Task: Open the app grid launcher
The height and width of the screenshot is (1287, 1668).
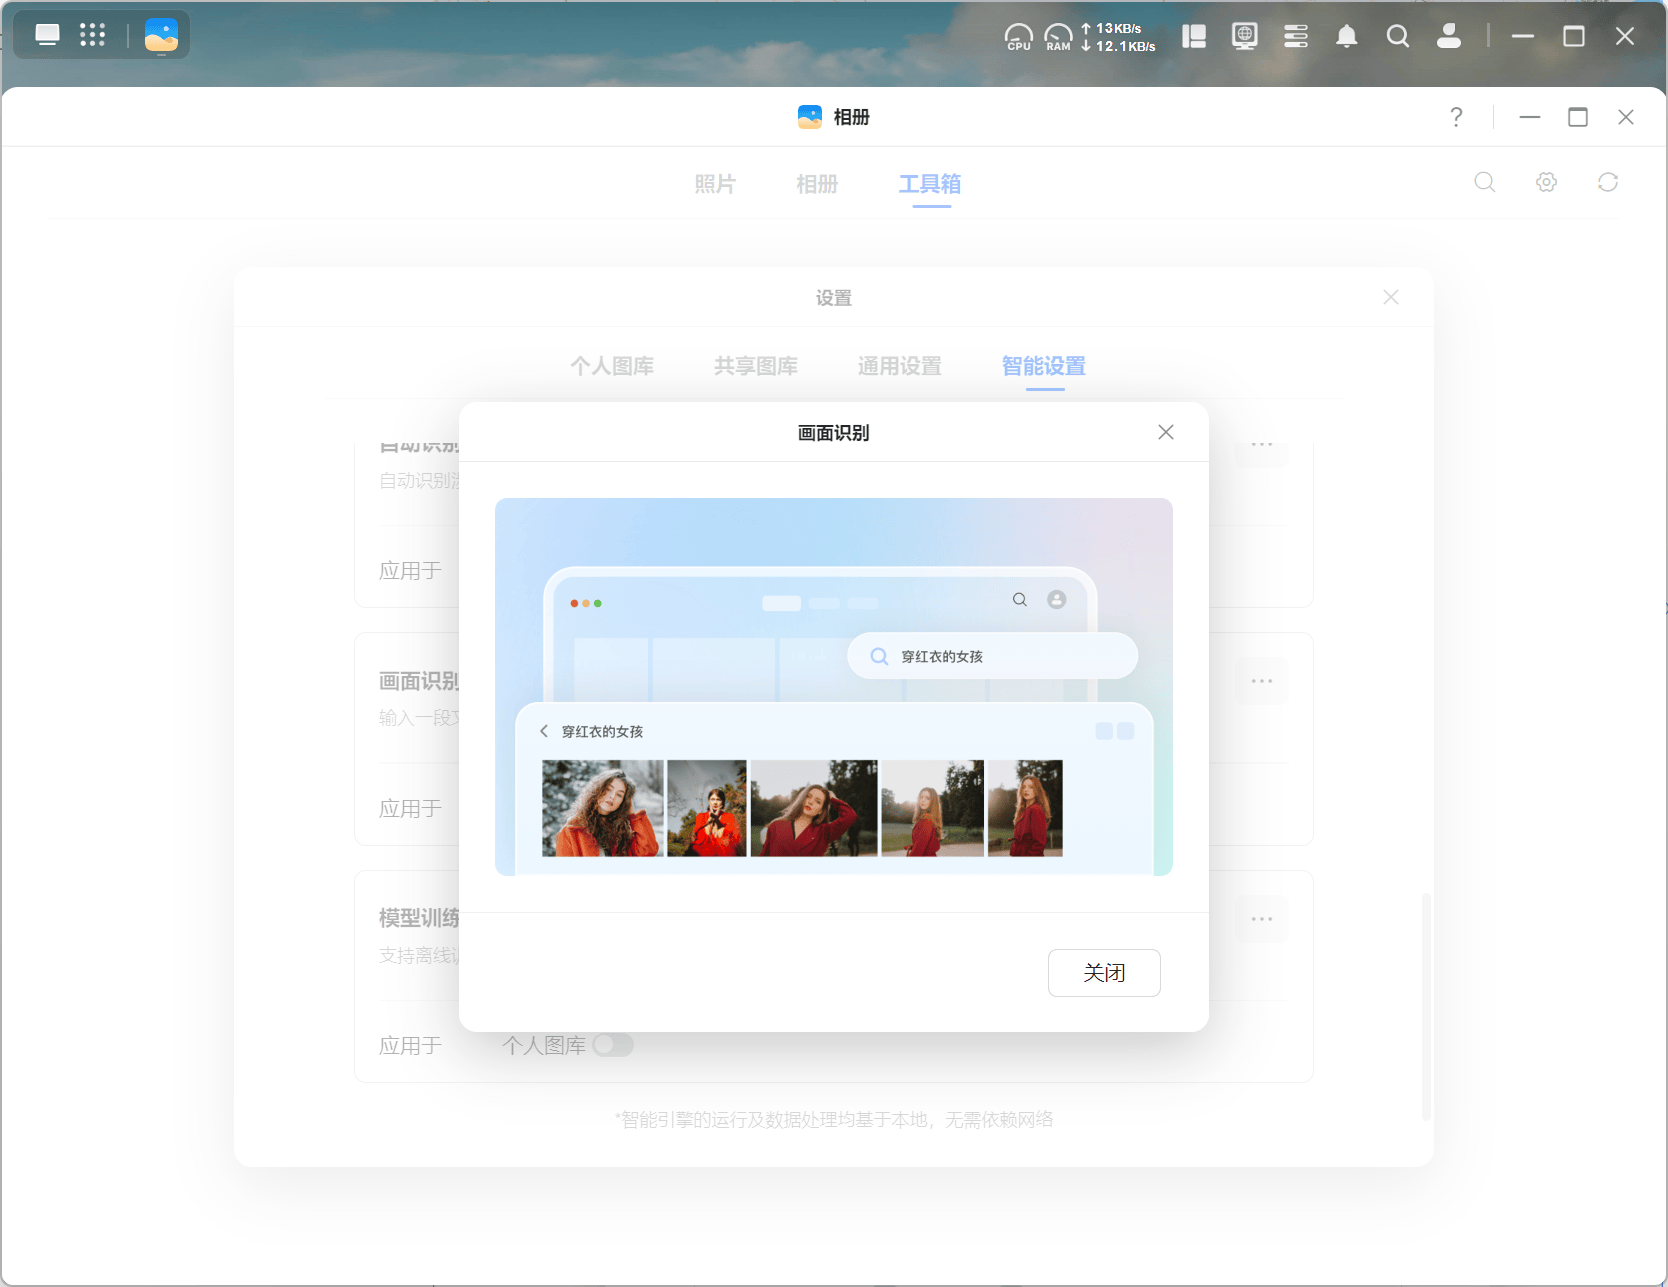Action: [92, 36]
